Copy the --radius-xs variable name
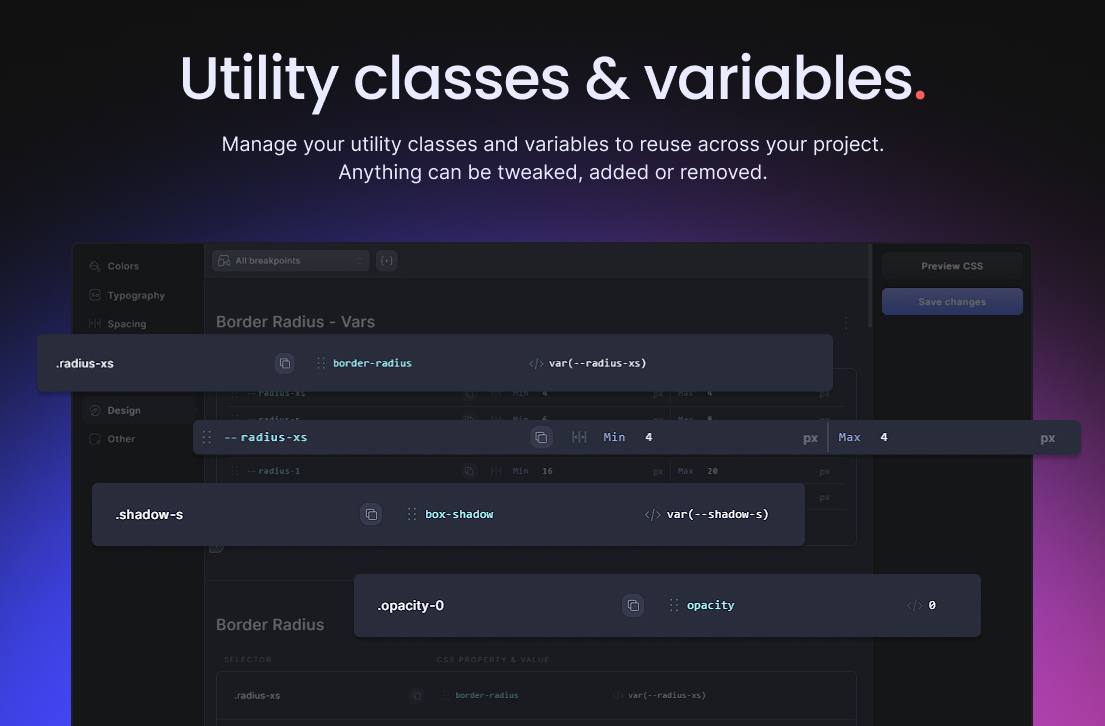Screen dimensions: 1105x726 (541, 437)
